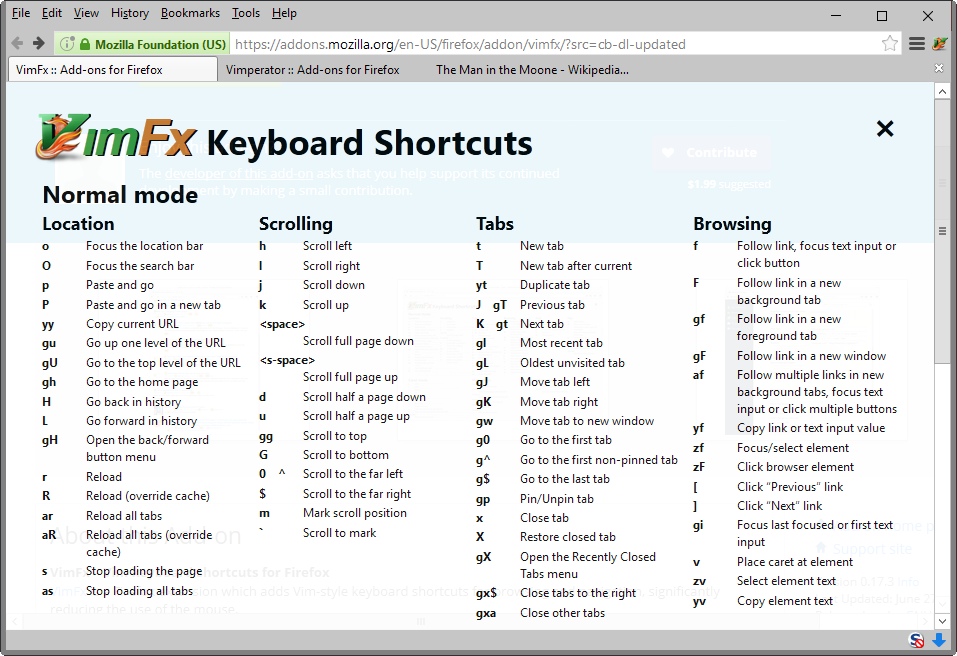The image size is (957, 656).
Task: Close the tab bar X button
Action: point(939,68)
